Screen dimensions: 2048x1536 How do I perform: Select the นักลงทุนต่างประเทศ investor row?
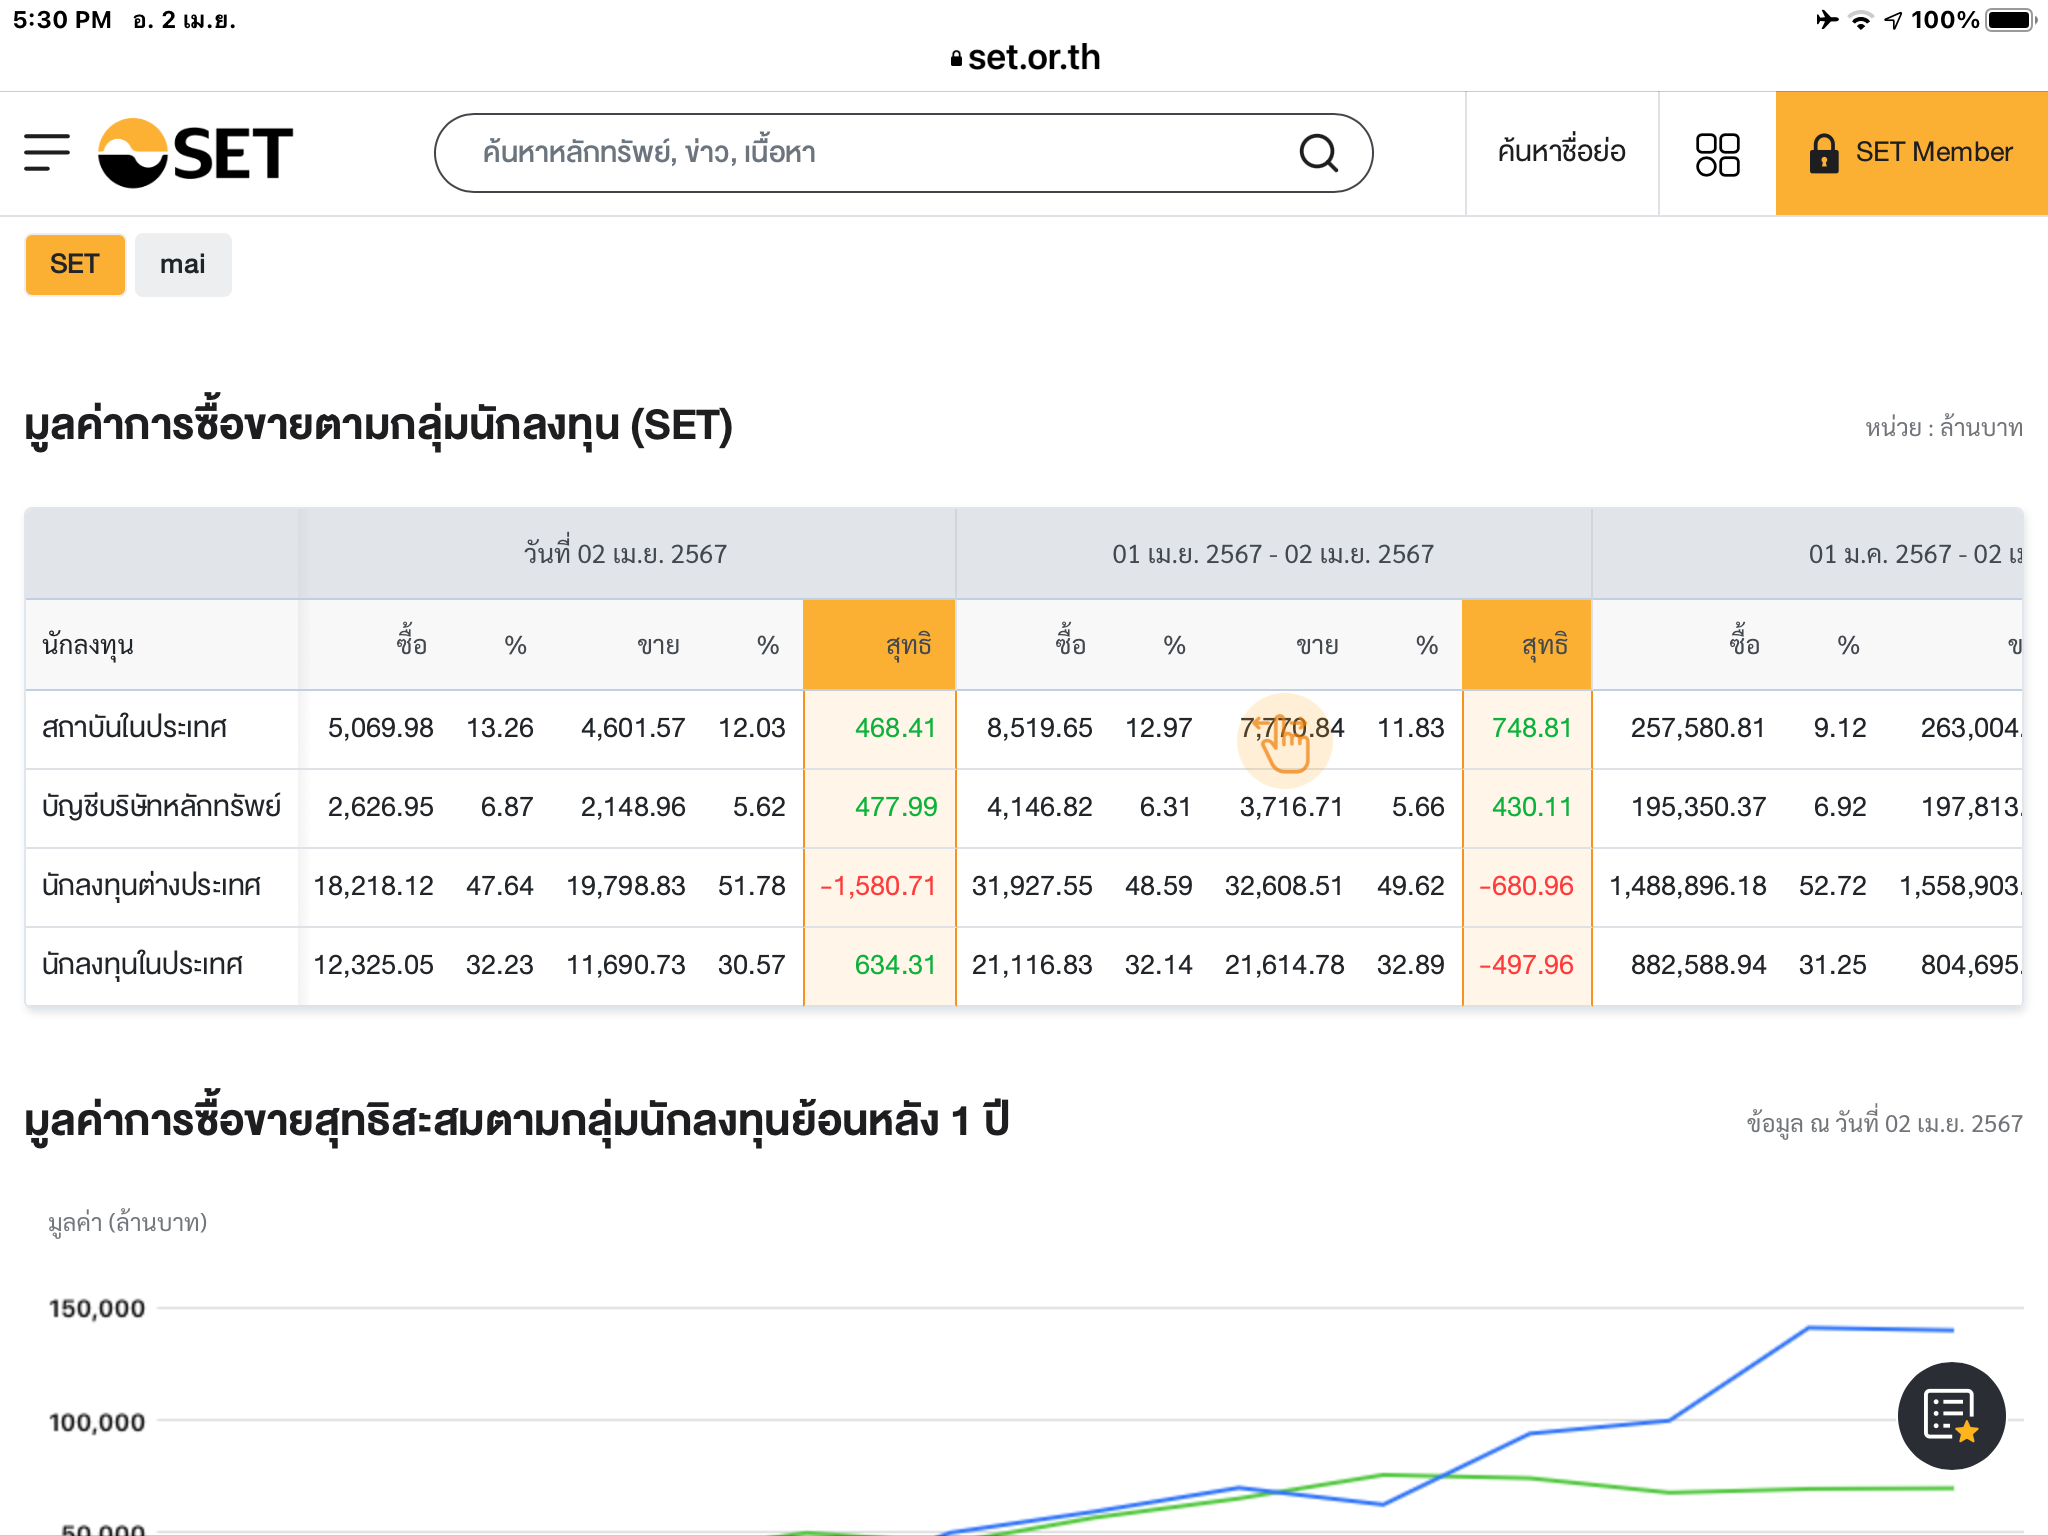151,886
